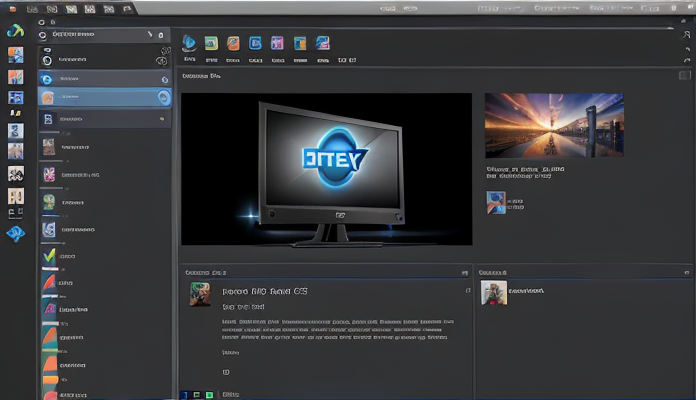The image size is (696, 400).
Task: Click the blue diamond icon in left sidebar
Action: (x=16, y=234)
